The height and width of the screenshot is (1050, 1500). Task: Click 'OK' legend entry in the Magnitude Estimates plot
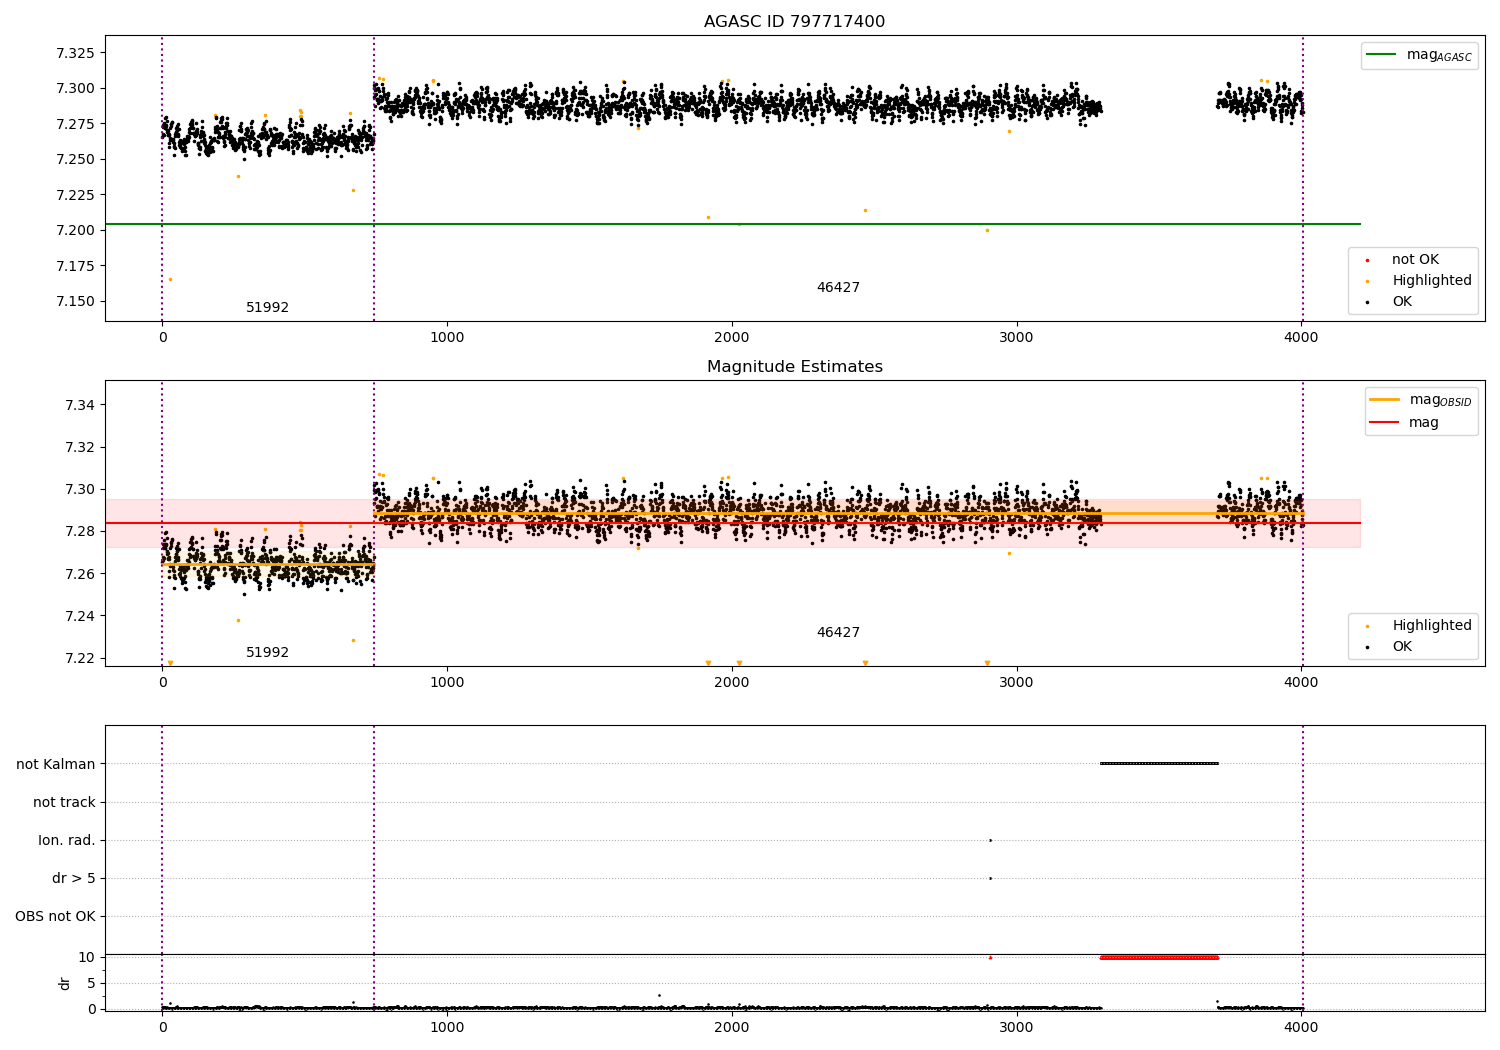click(1402, 647)
